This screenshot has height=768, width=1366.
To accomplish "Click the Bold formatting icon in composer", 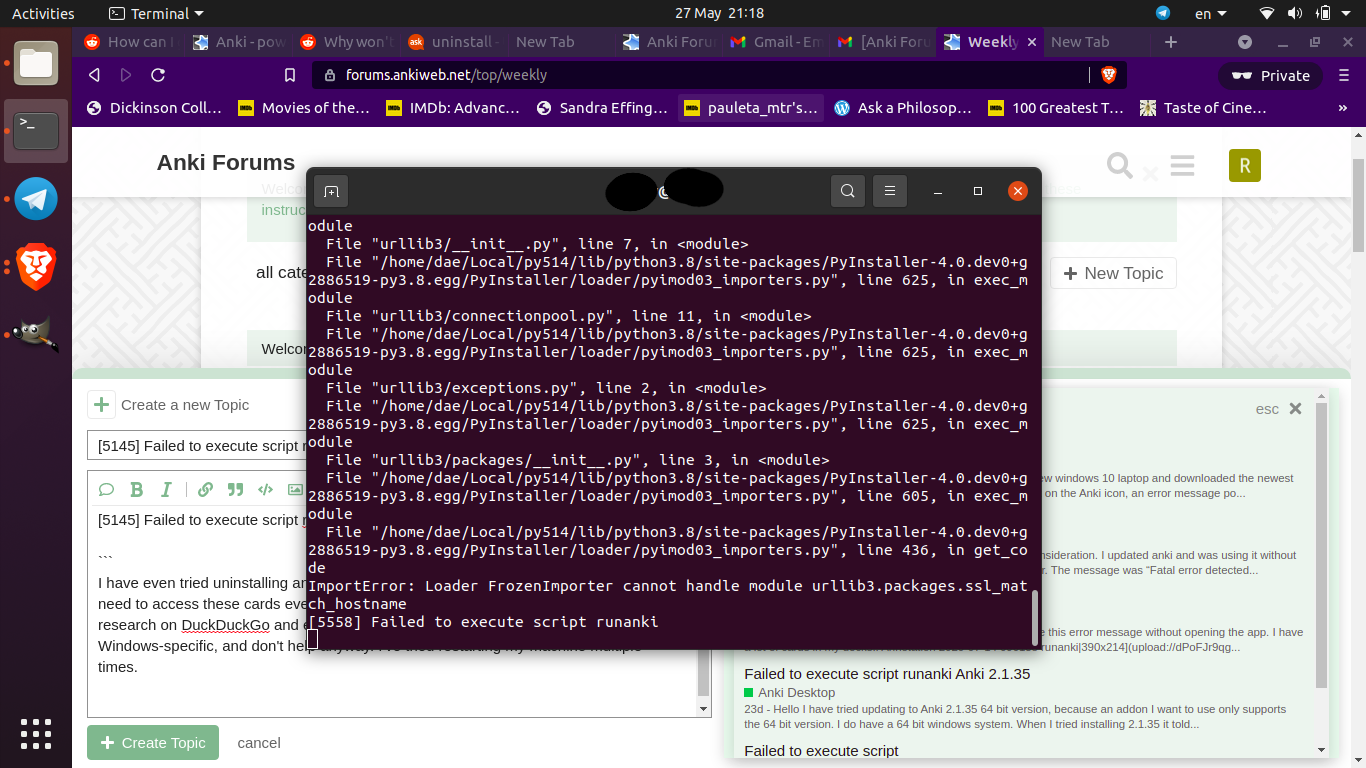I will point(137,489).
